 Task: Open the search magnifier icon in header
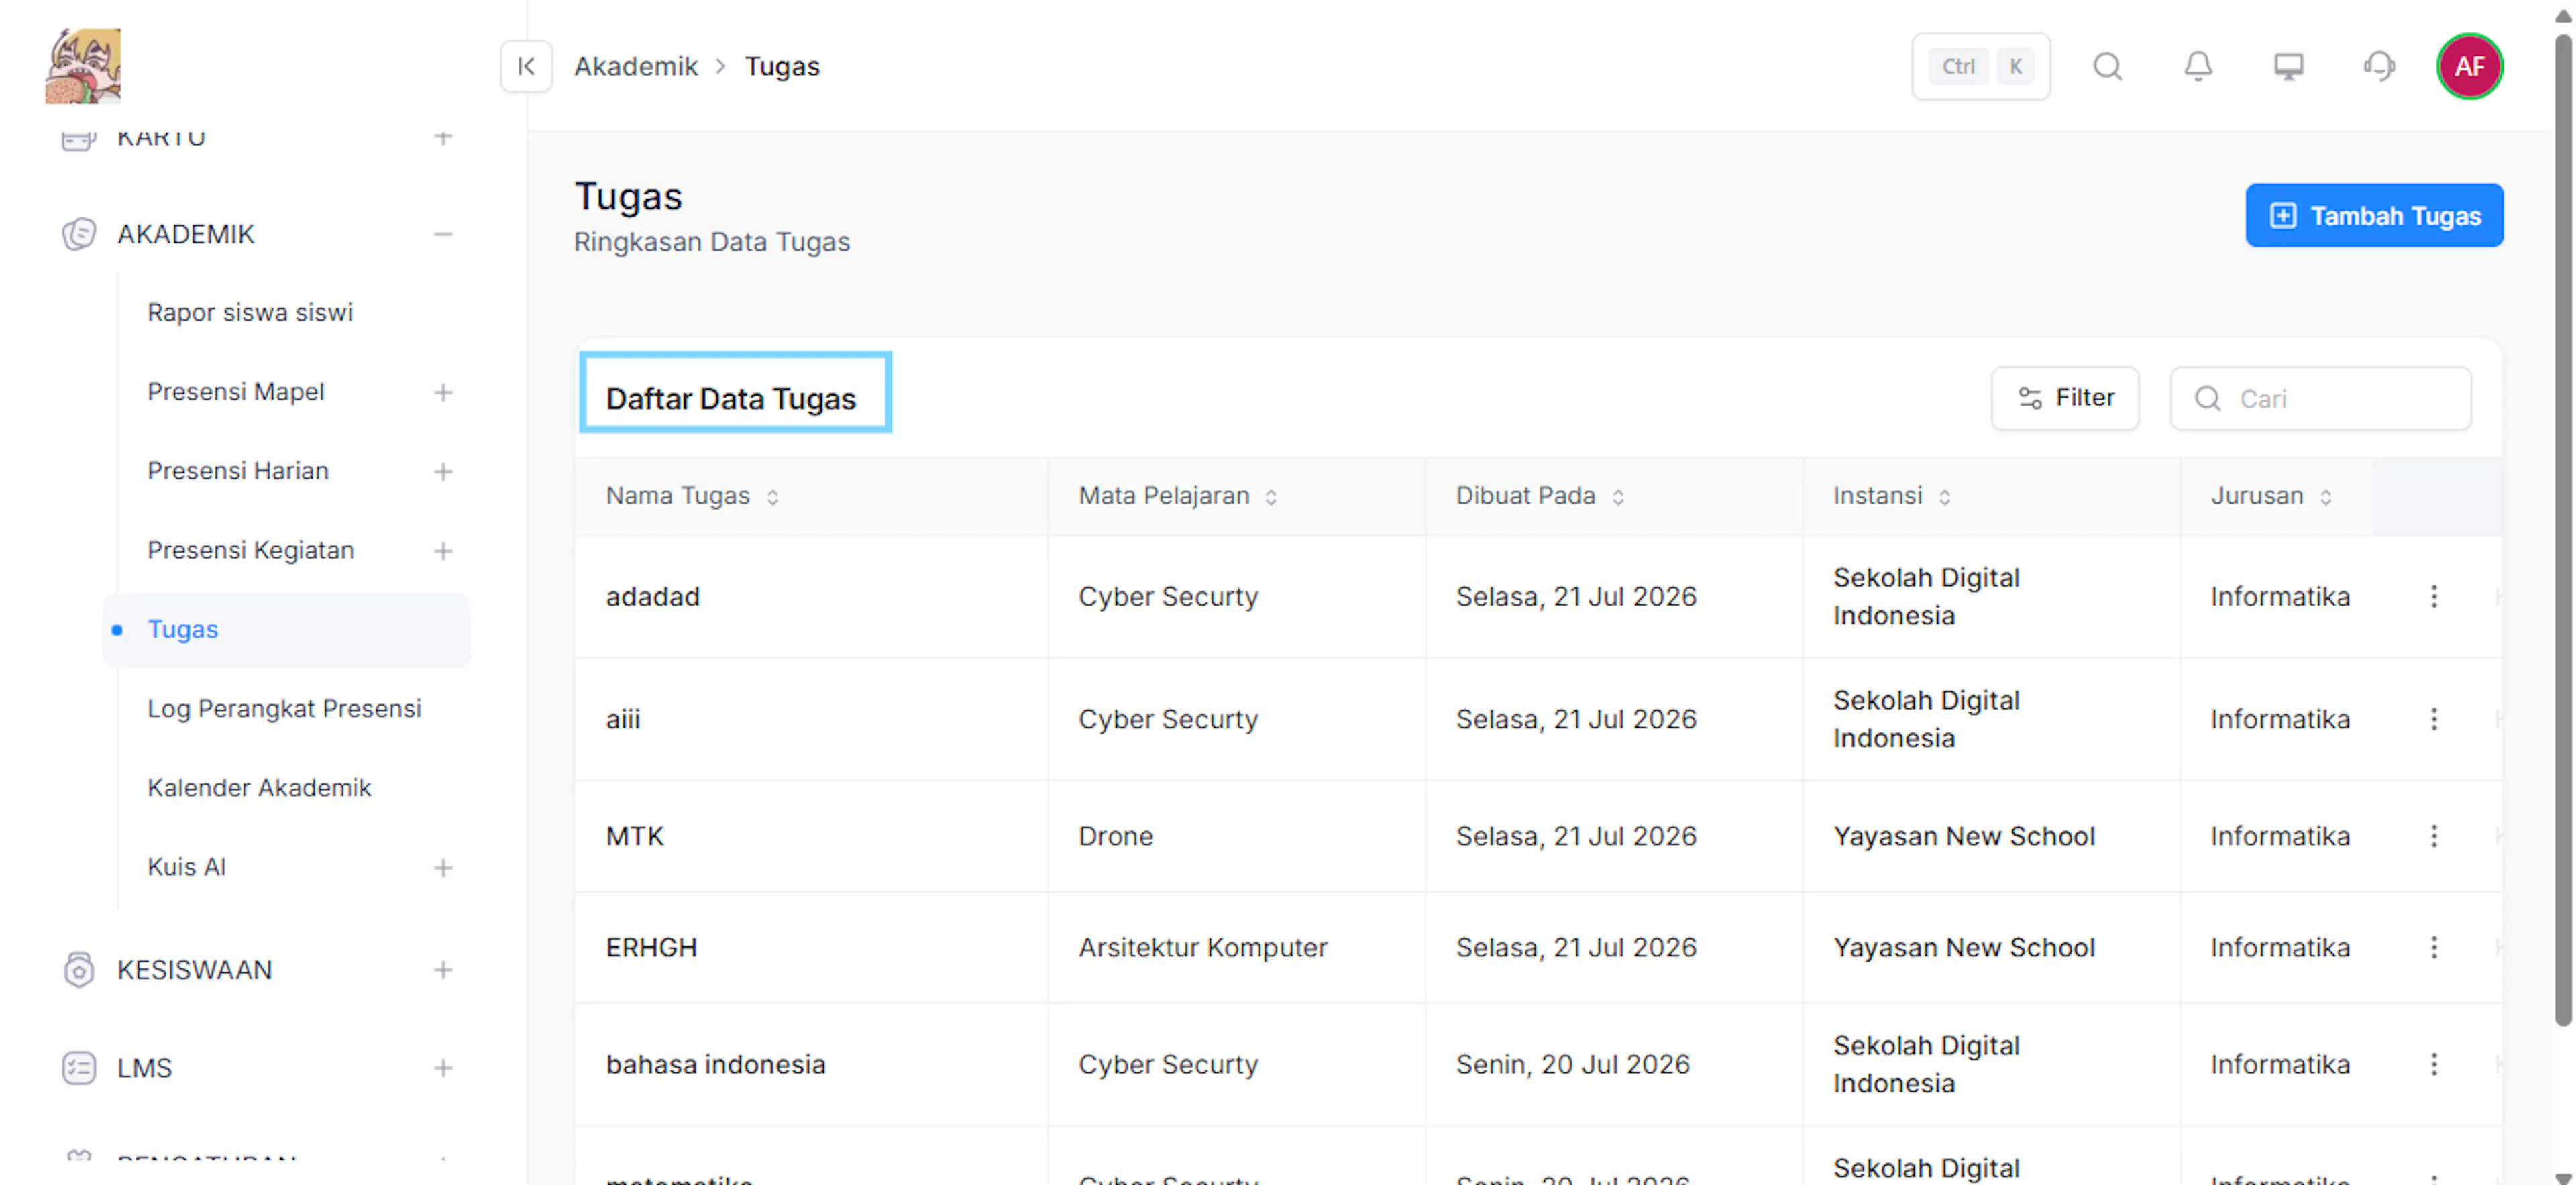2107,66
